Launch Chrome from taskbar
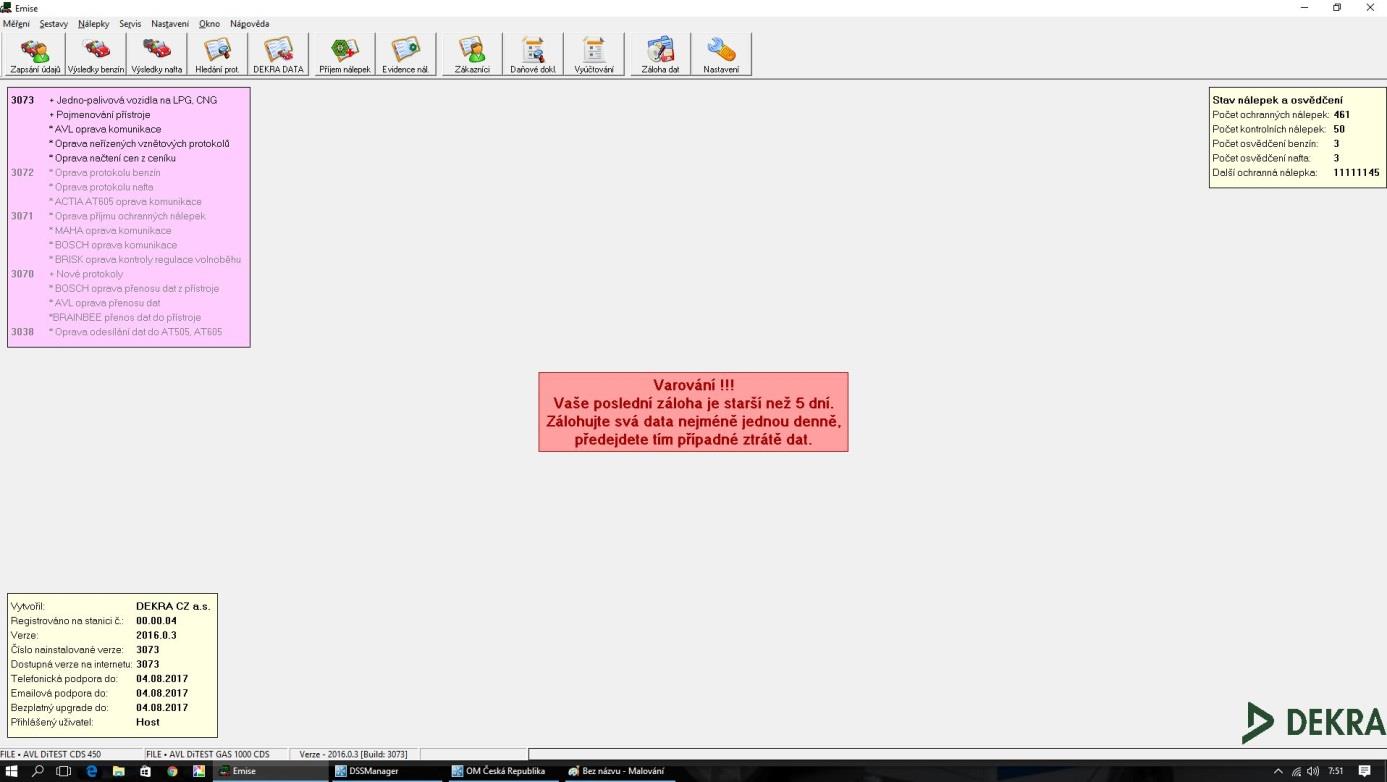 tap(172, 771)
